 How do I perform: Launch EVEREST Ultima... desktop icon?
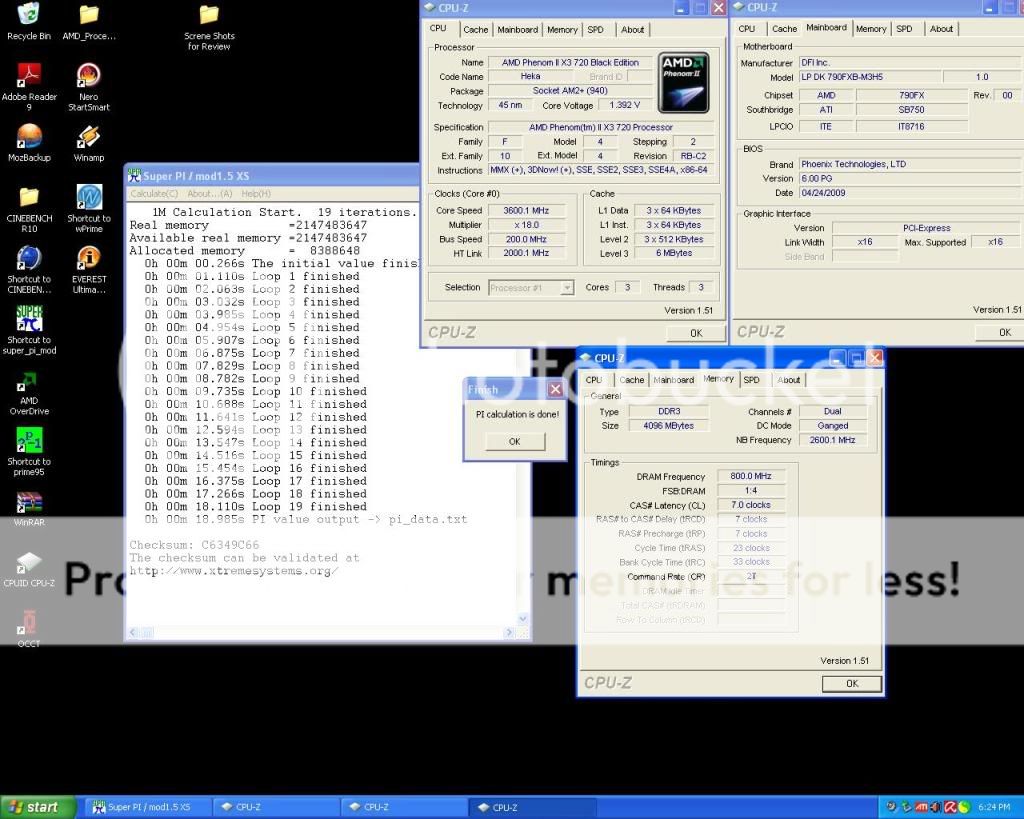[x=89, y=269]
